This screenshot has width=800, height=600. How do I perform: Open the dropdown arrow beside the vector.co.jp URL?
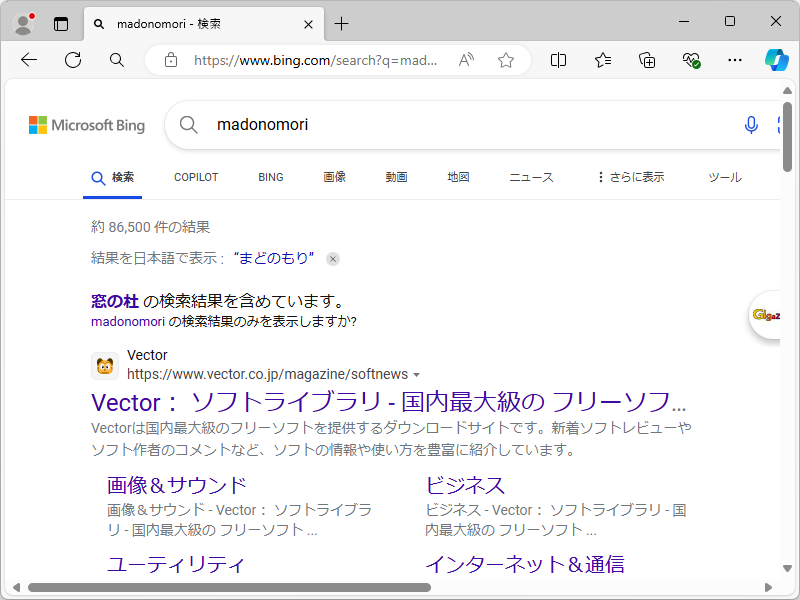click(x=418, y=373)
